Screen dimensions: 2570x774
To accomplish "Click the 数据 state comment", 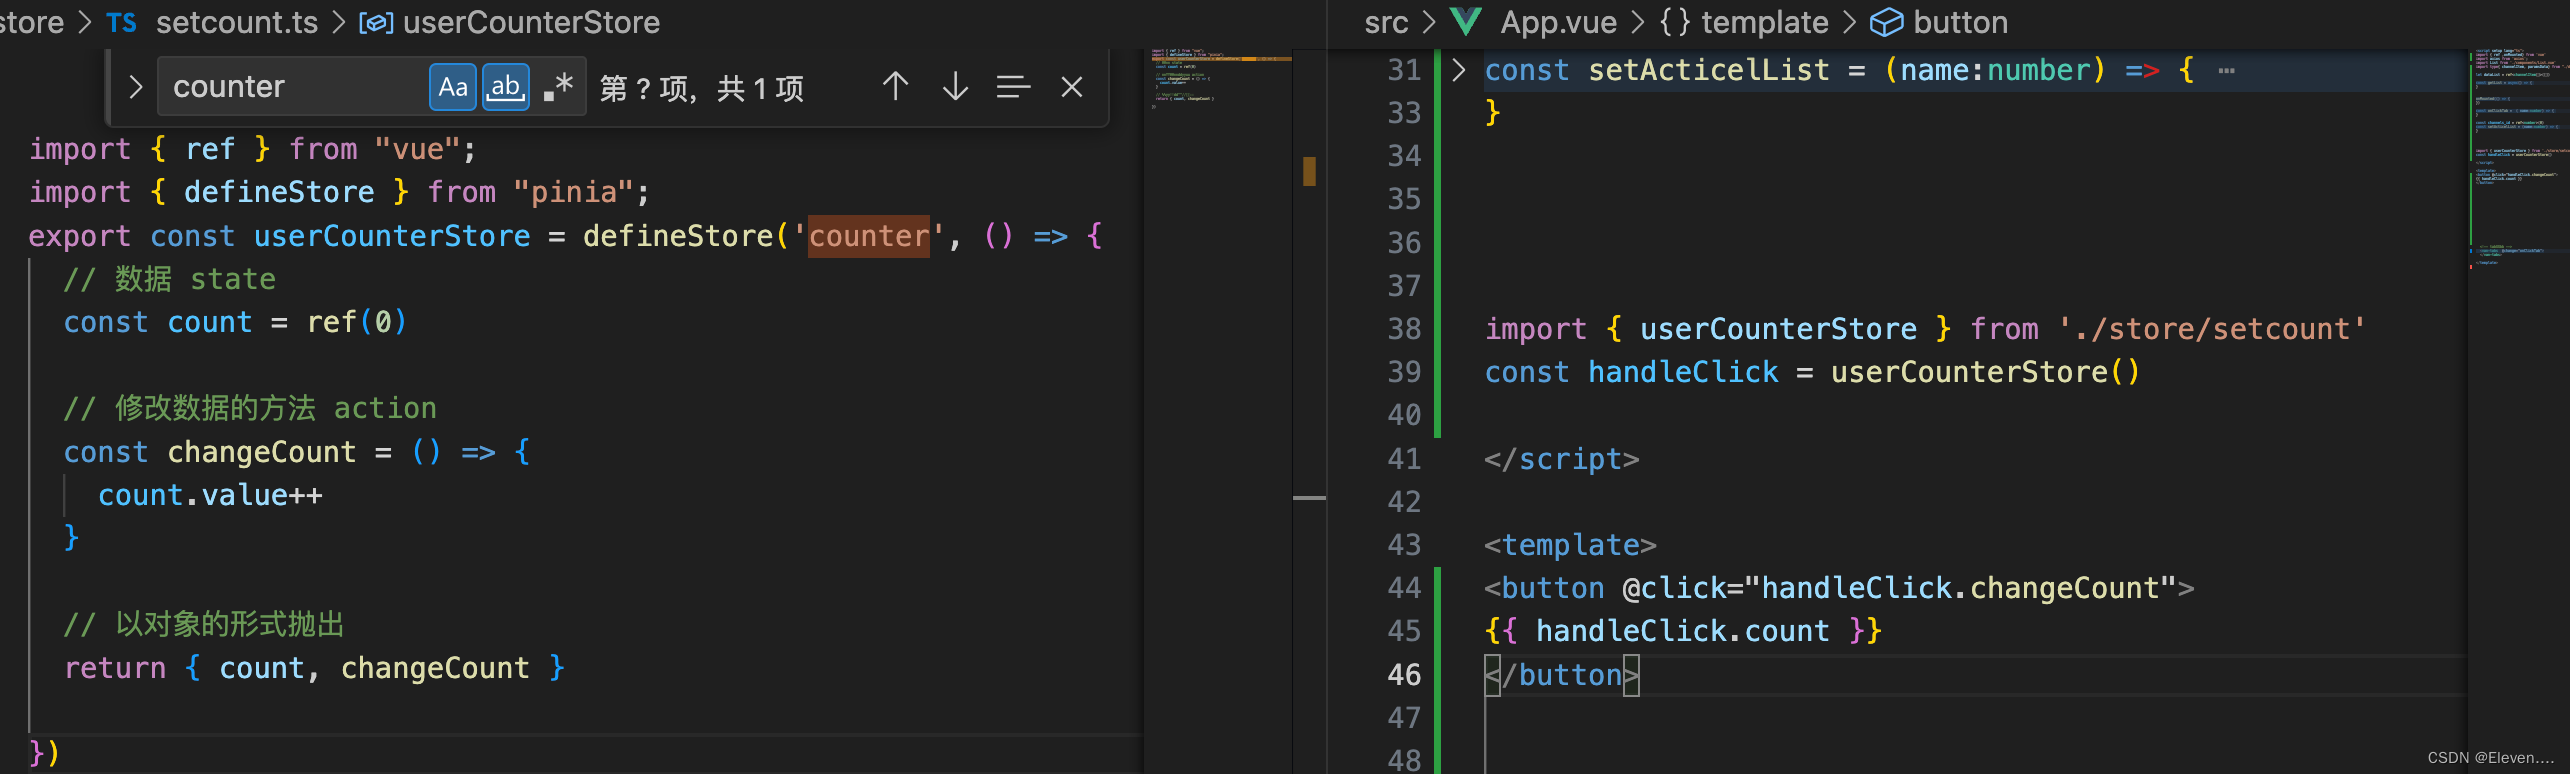I will [170, 279].
